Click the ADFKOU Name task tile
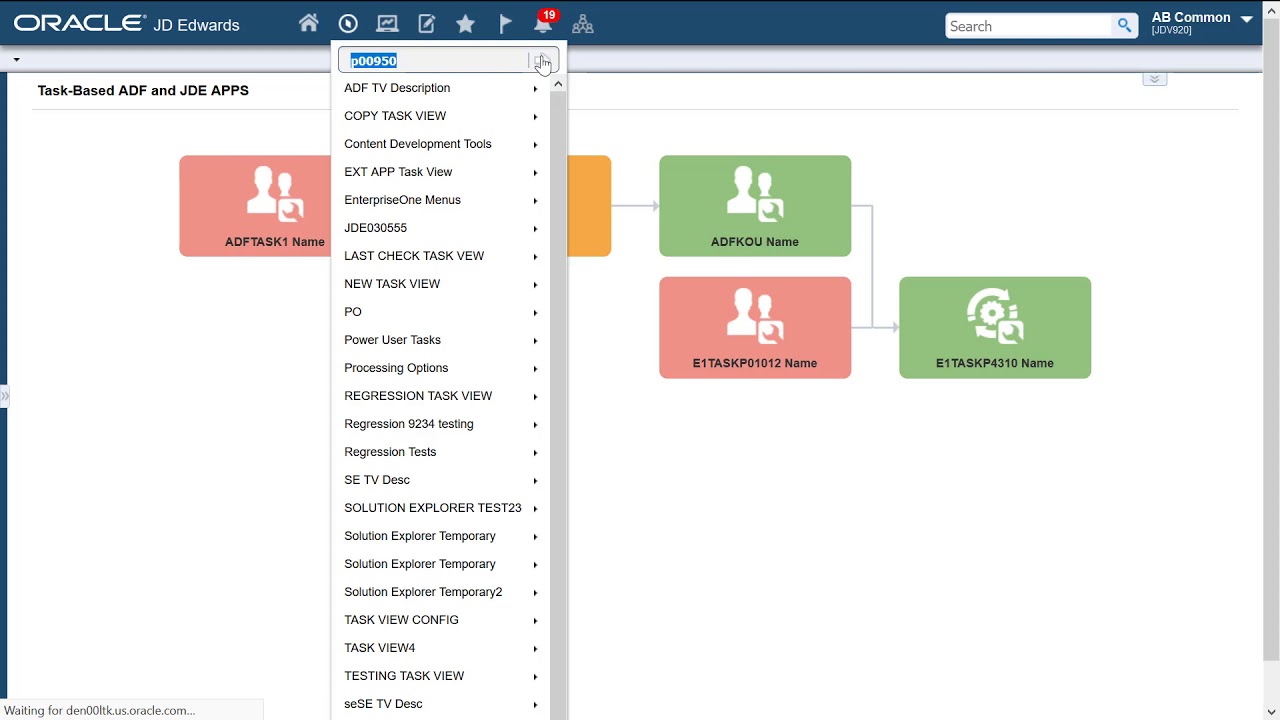 coord(755,206)
